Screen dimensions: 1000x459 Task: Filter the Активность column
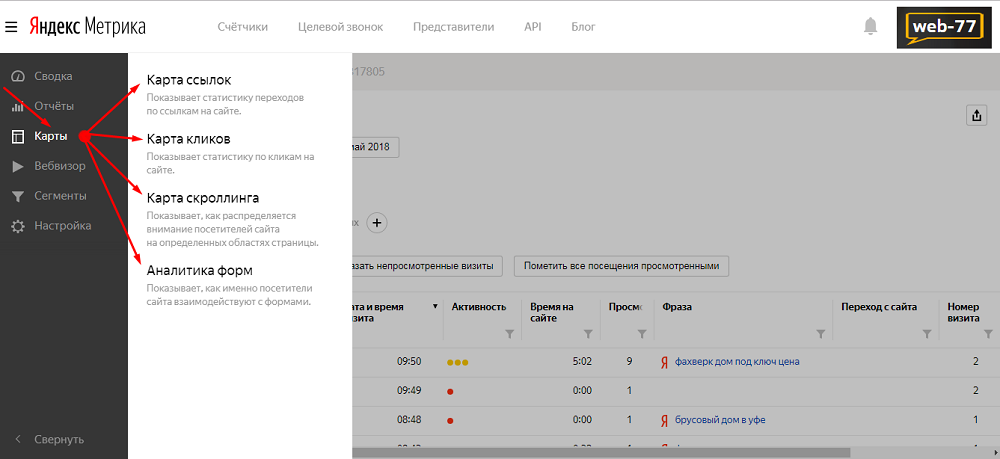coord(509,333)
